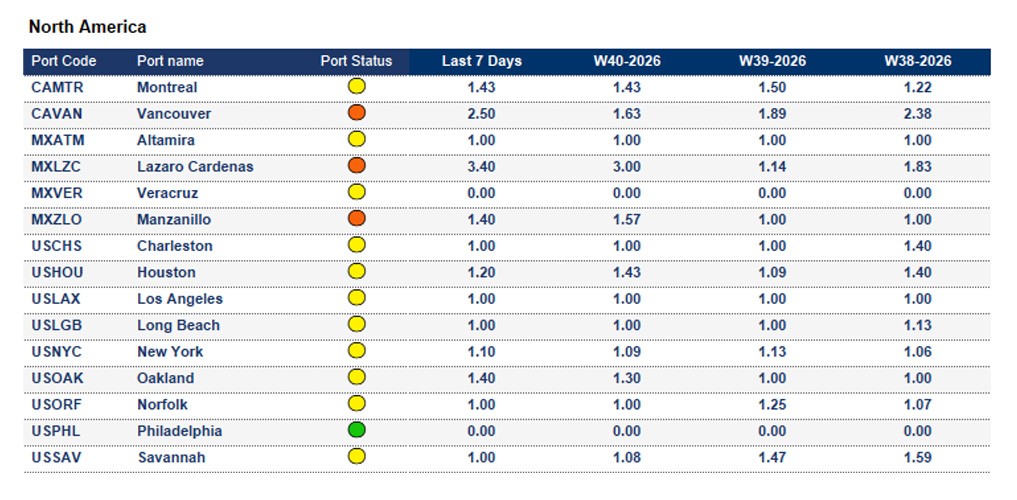Click Norfolk's W39-2026 value 1.25
The width and height of the screenshot is (1017, 500).
pos(772,405)
